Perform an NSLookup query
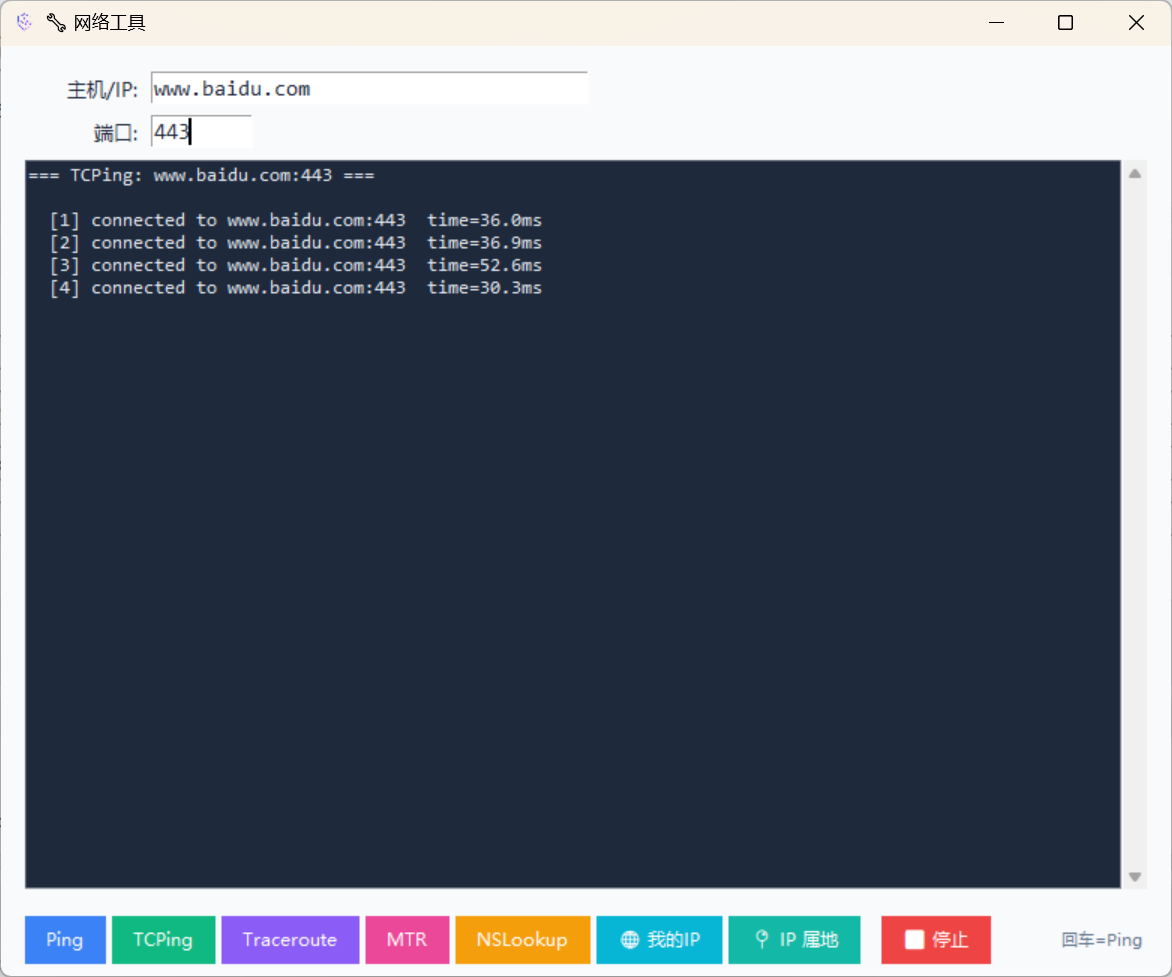 click(522, 940)
